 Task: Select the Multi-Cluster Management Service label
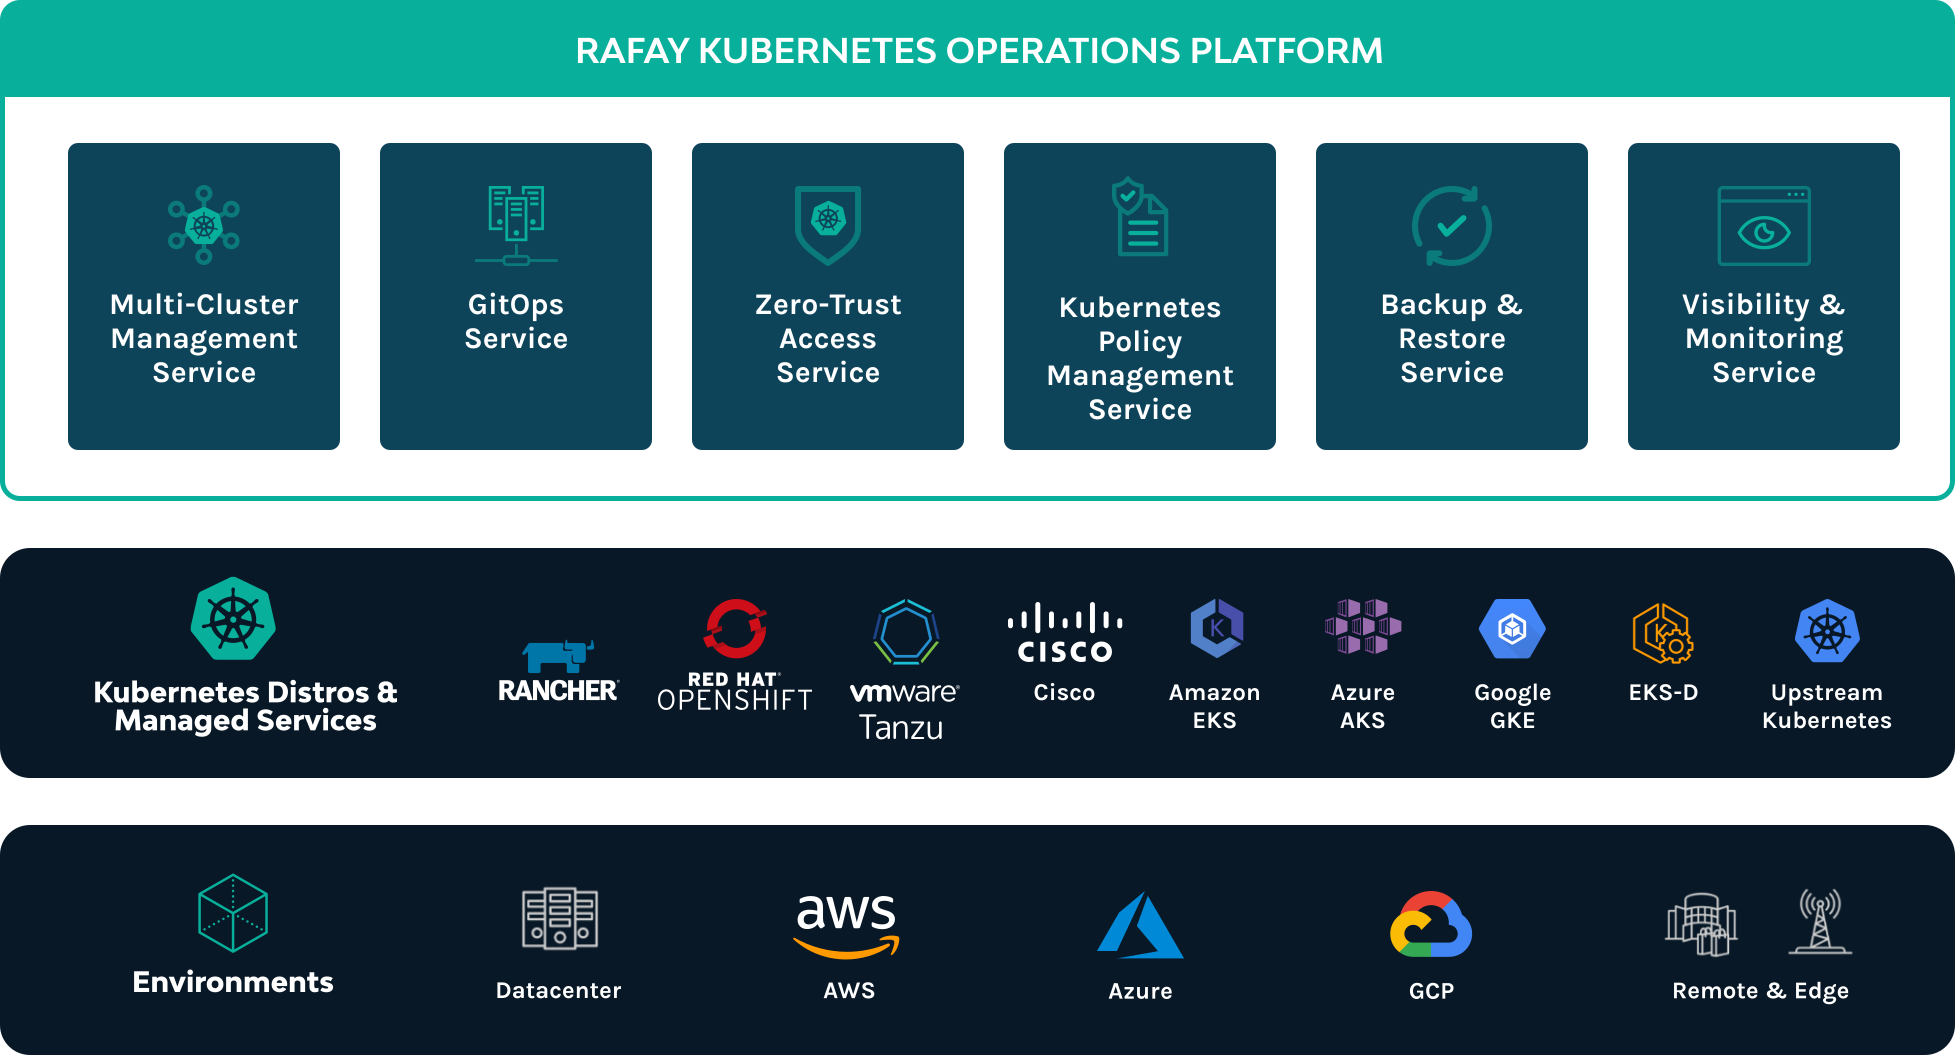pyautogui.click(x=204, y=338)
